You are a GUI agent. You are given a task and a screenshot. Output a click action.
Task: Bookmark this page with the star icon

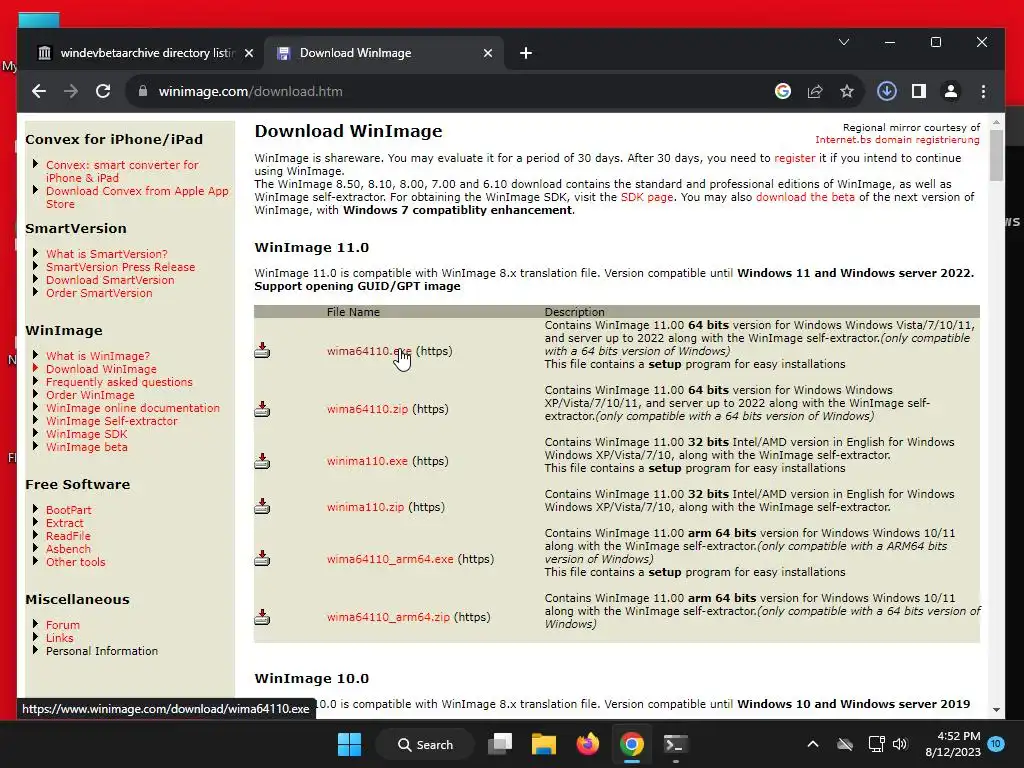847,91
